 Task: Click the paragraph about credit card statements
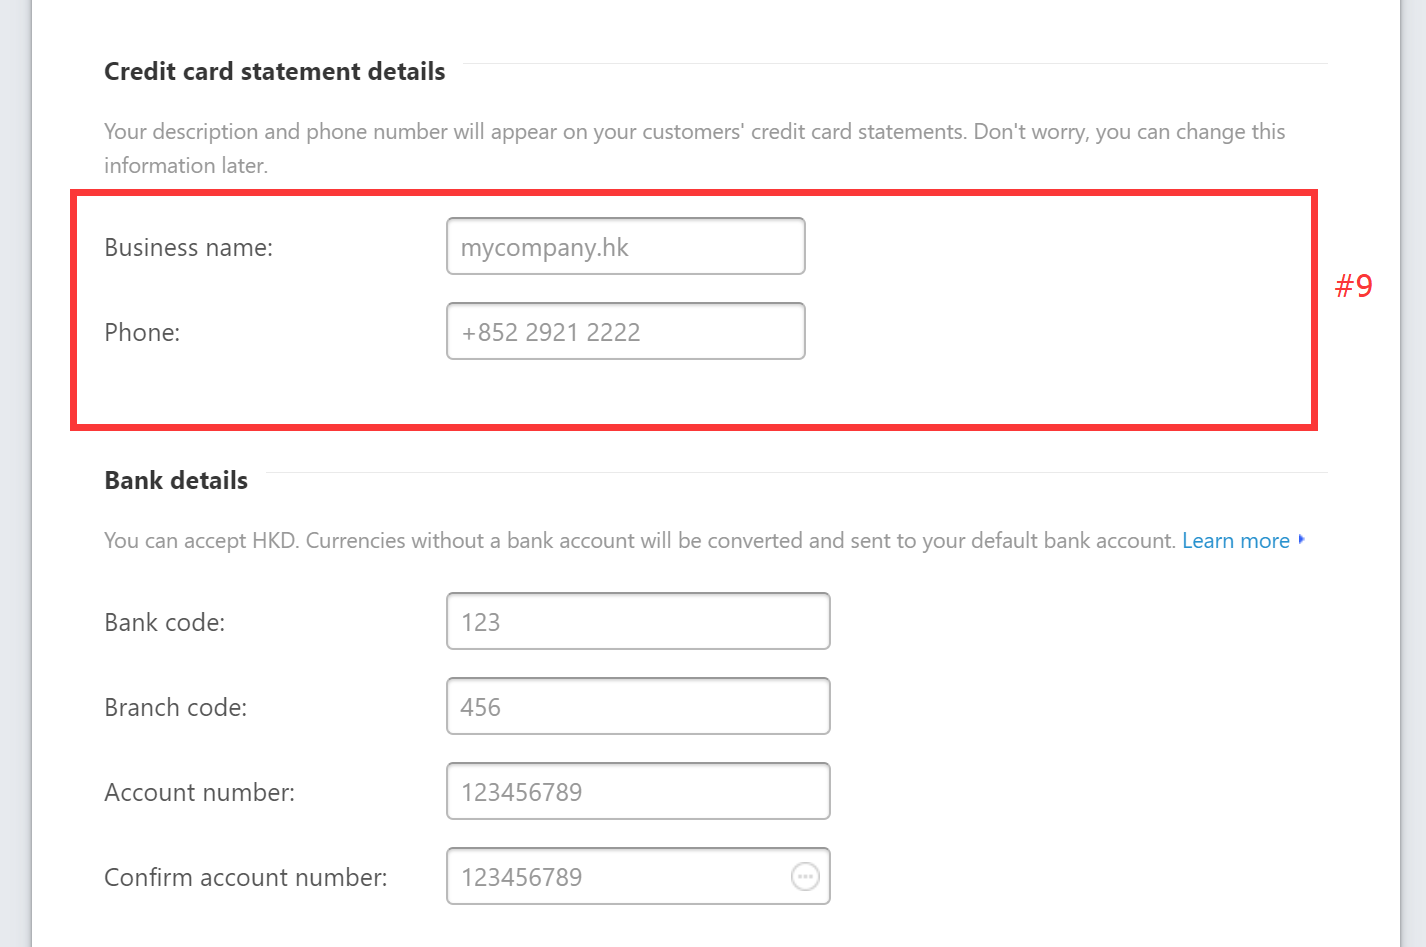pyautogui.click(x=695, y=148)
